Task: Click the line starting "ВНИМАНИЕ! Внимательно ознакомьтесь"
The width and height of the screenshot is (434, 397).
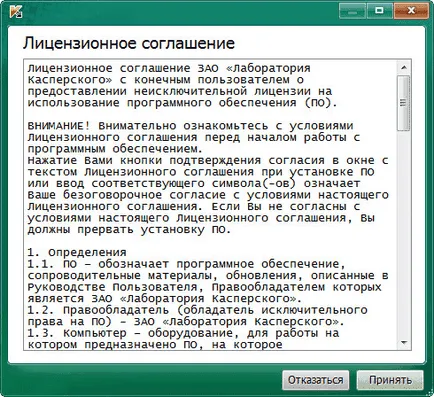Action: 190,126
